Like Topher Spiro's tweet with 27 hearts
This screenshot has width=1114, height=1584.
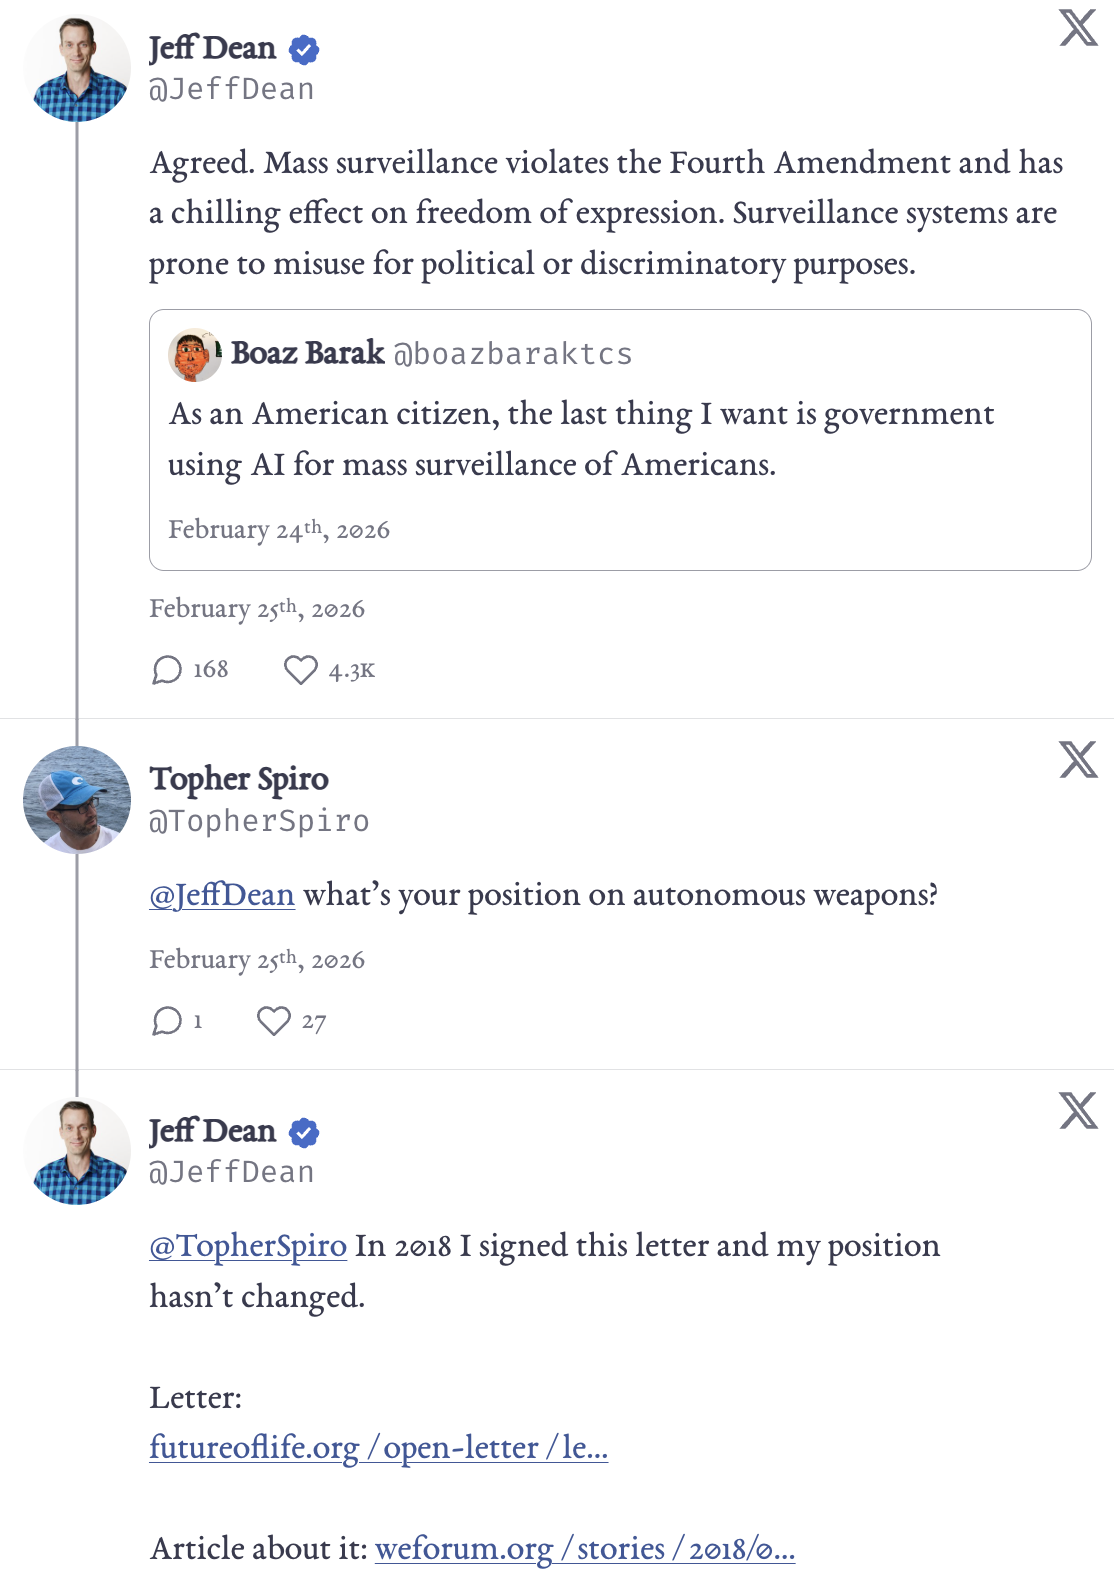(x=273, y=1021)
